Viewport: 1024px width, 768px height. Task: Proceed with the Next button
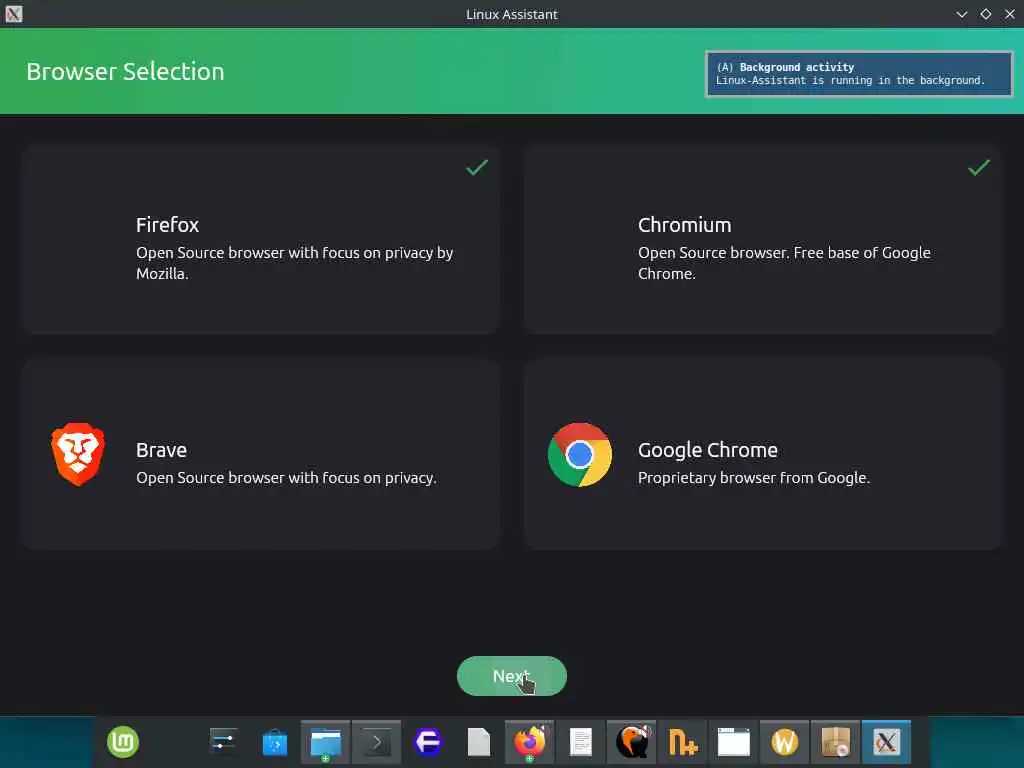tap(511, 676)
